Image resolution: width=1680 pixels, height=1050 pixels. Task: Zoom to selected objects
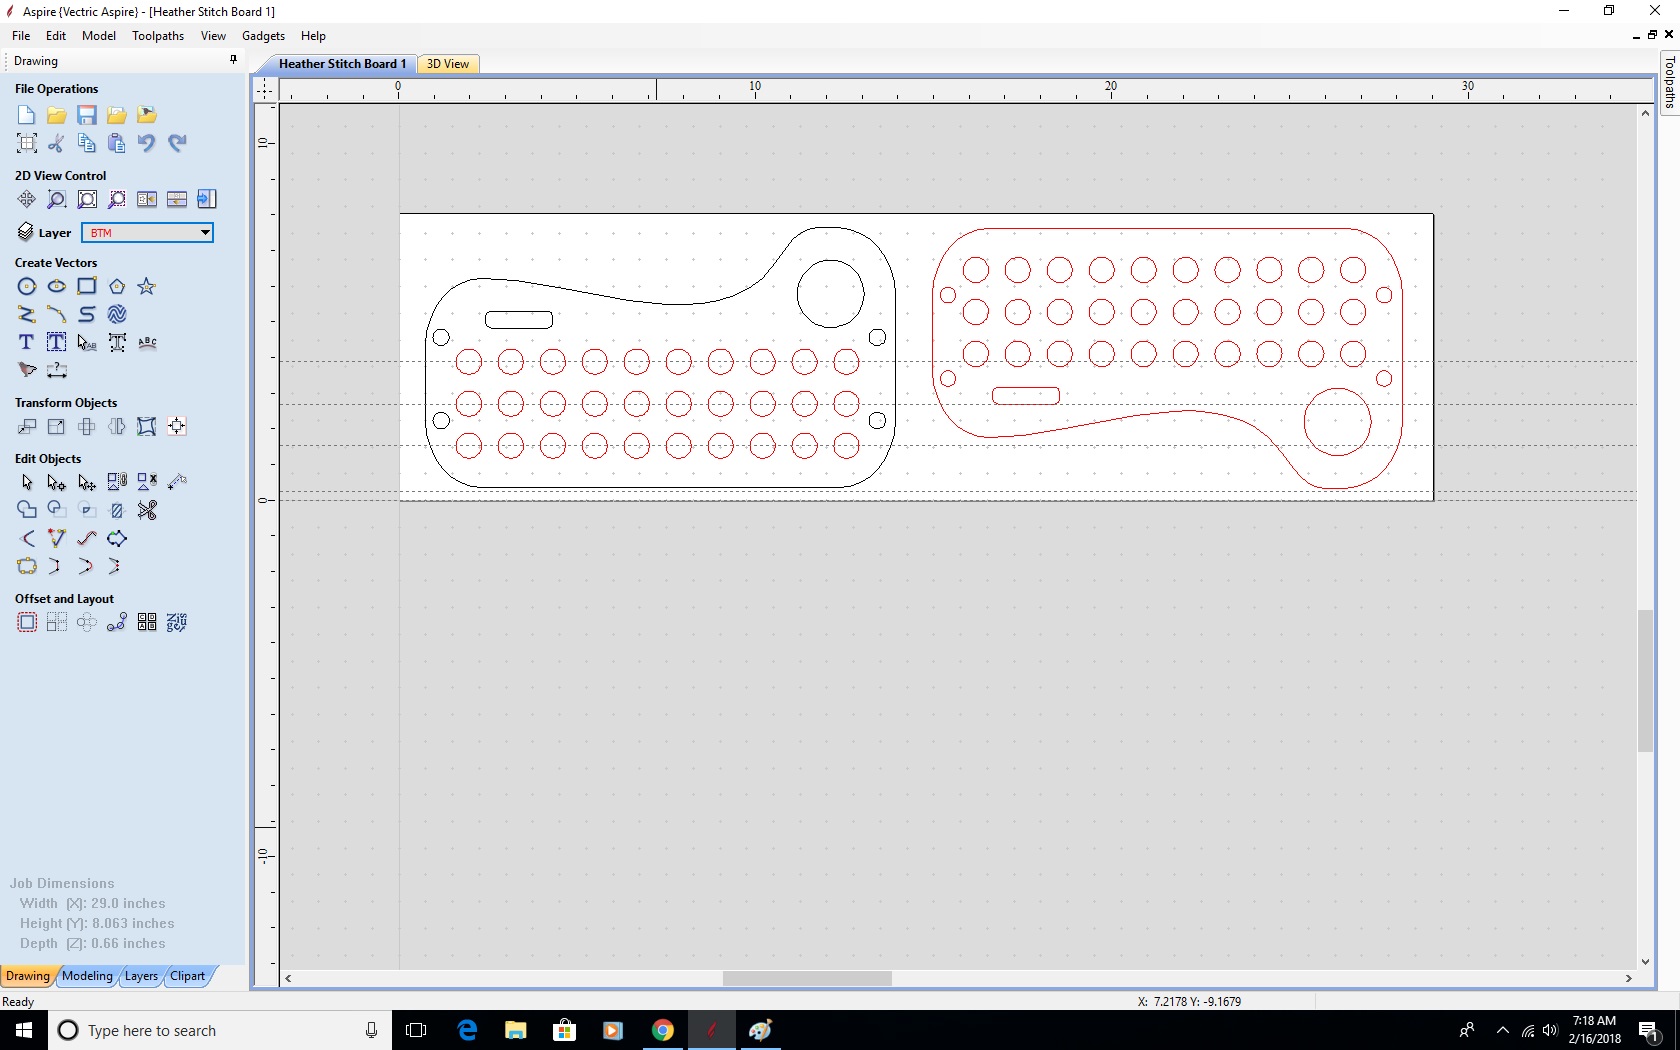[x=117, y=199]
